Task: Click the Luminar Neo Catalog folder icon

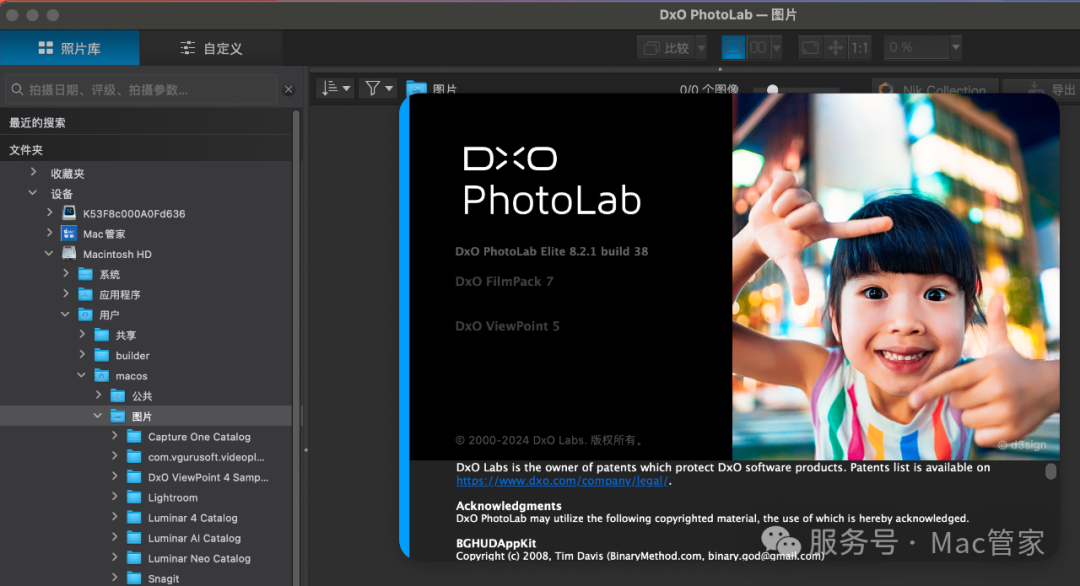Action: click(134, 558)
